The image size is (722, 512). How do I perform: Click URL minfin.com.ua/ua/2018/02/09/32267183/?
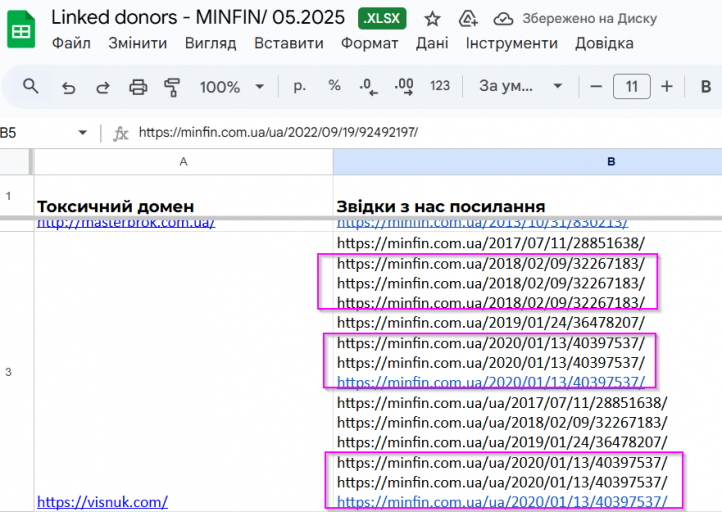tap(502, 423)
